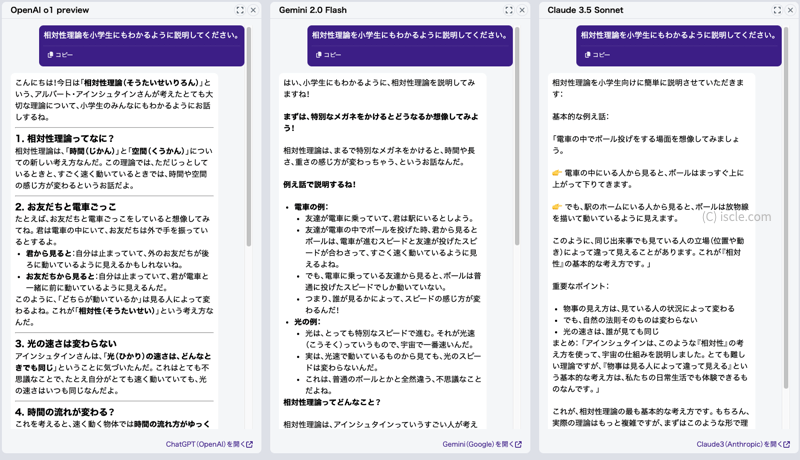
Task: Click the '例え話で説明するね！' heading in Gemini panel
Action: 320,184
